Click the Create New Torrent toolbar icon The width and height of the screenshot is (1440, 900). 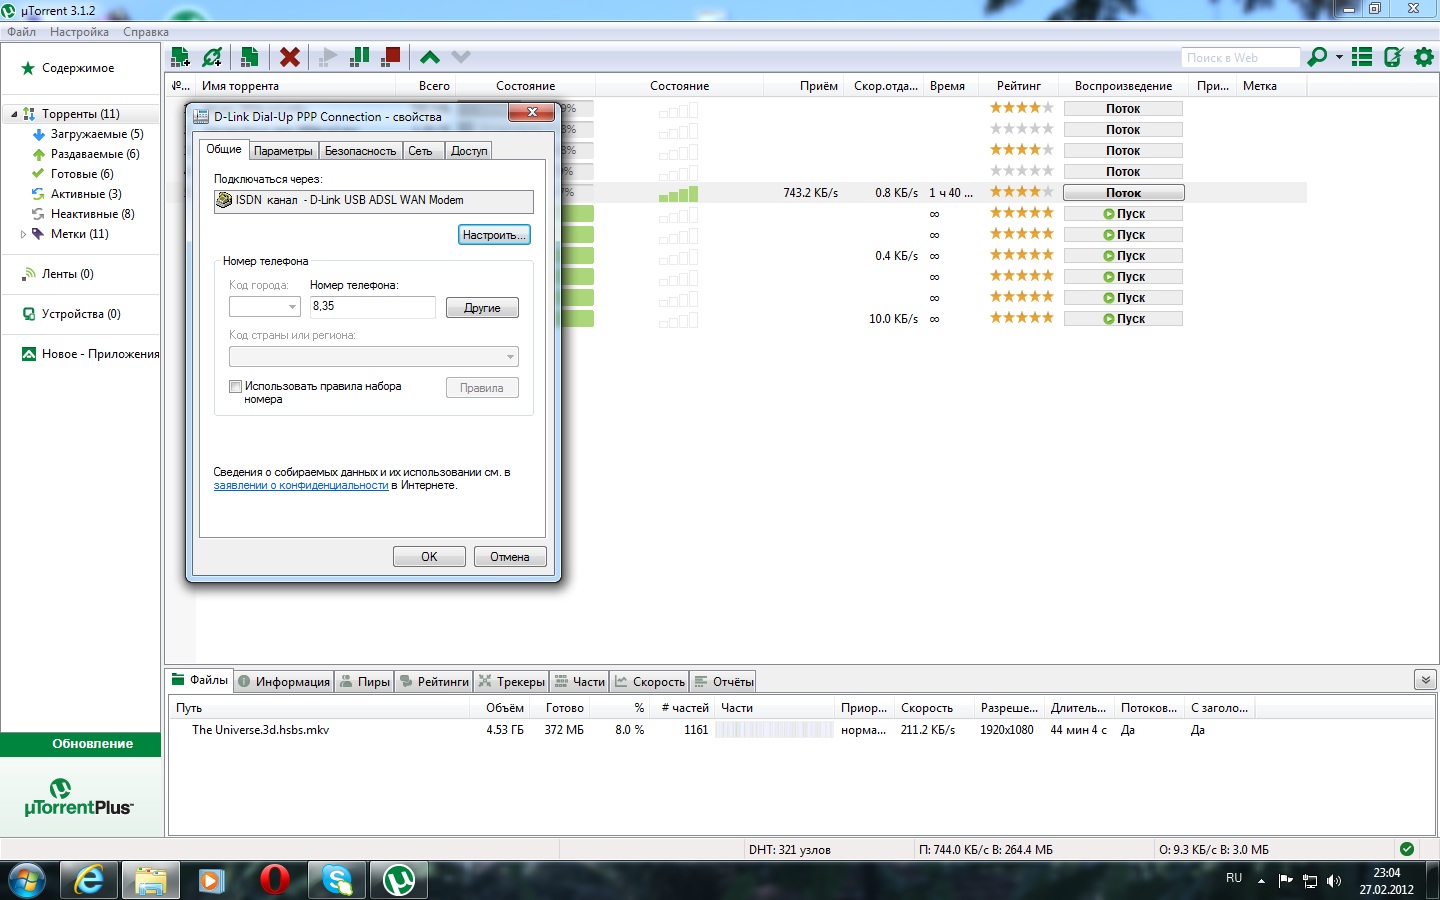click(x=250, y=57)
